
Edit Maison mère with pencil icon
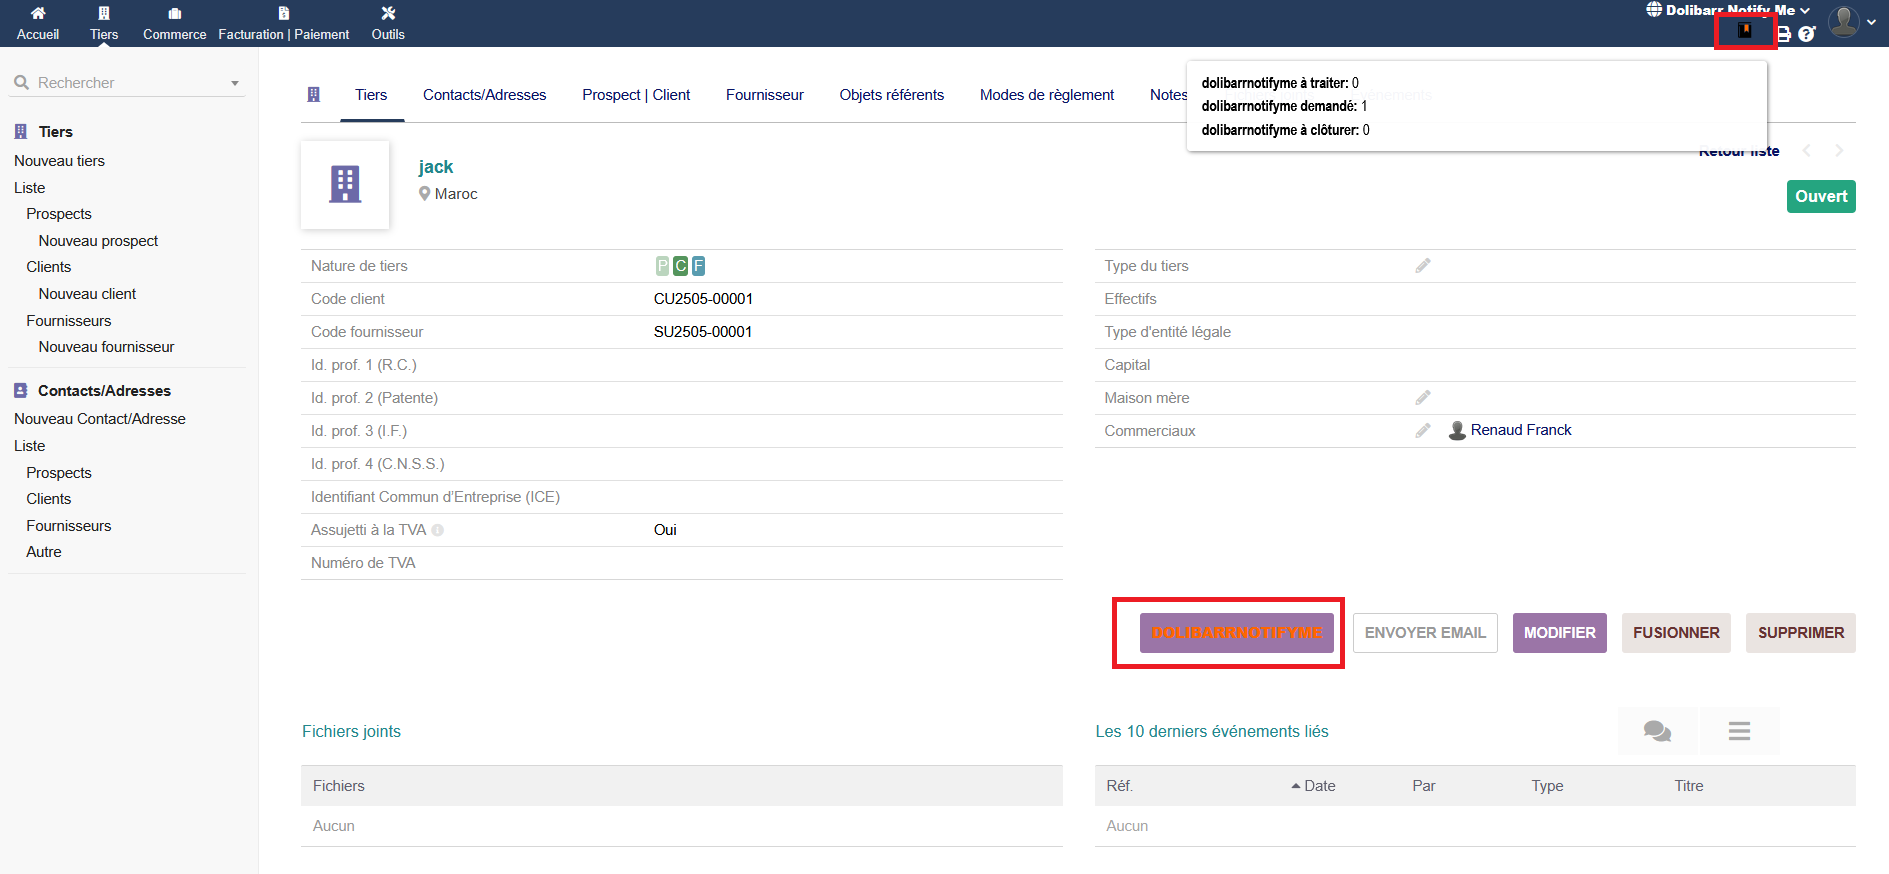pos(1422,398)
